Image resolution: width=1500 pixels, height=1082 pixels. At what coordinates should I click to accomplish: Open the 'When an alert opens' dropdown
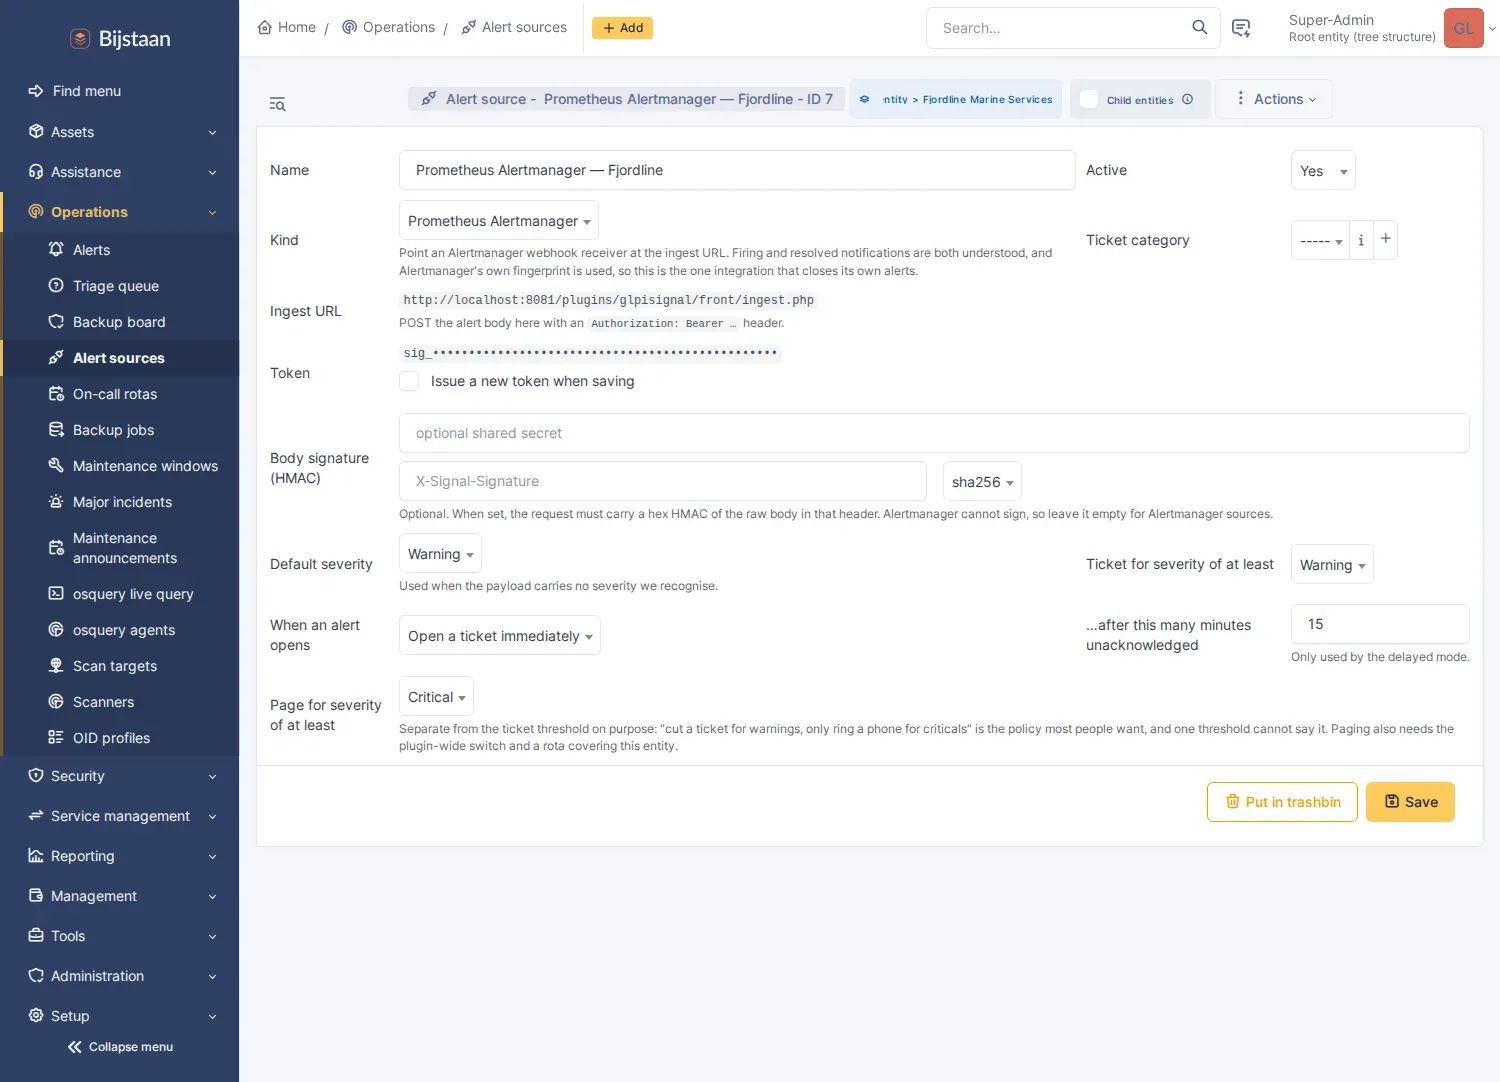(x=500, y=636)
